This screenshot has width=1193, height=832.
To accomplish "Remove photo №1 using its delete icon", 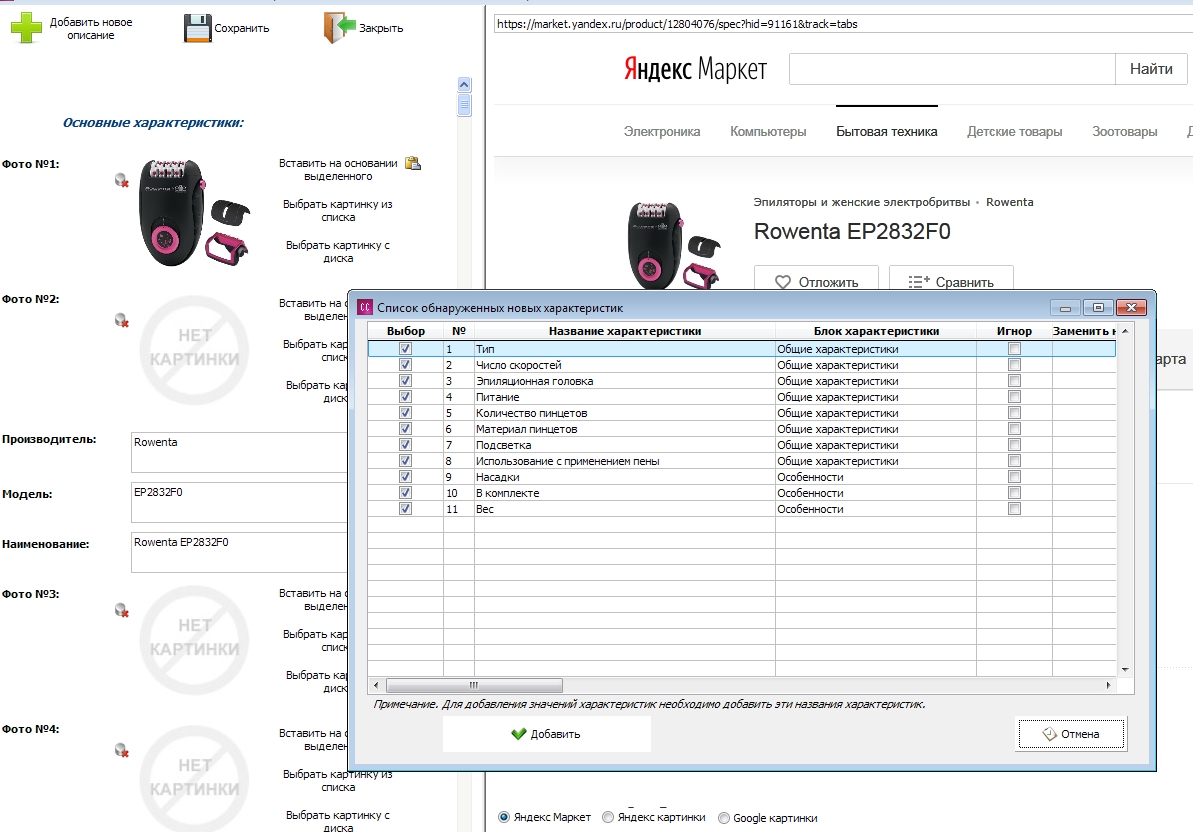I will coord(122,180).
